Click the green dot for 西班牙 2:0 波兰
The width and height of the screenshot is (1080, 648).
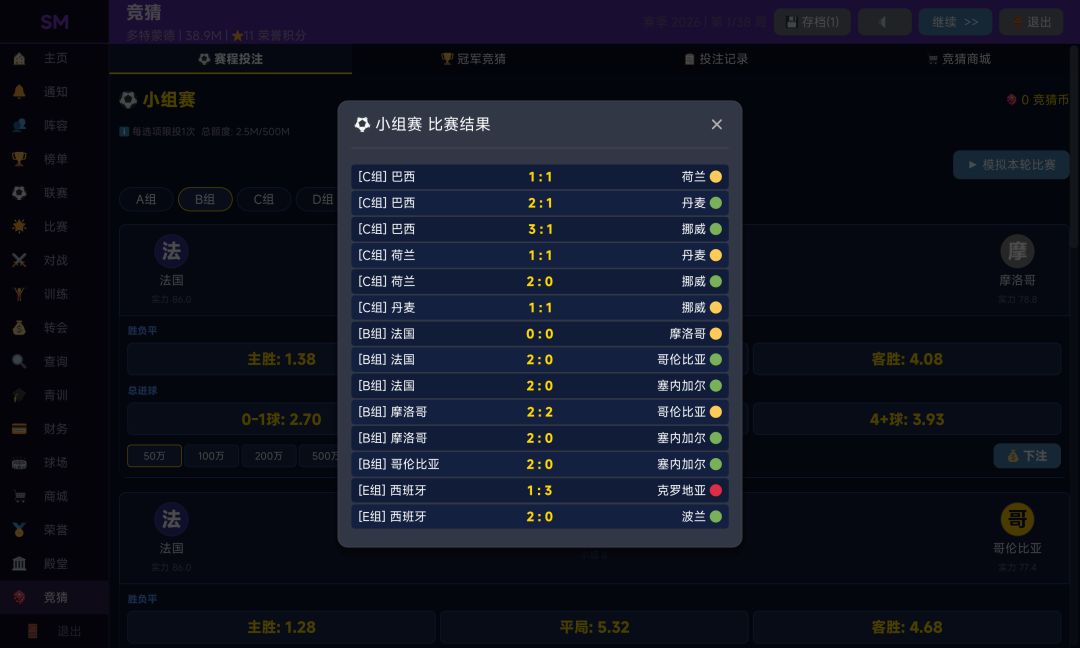716,516
